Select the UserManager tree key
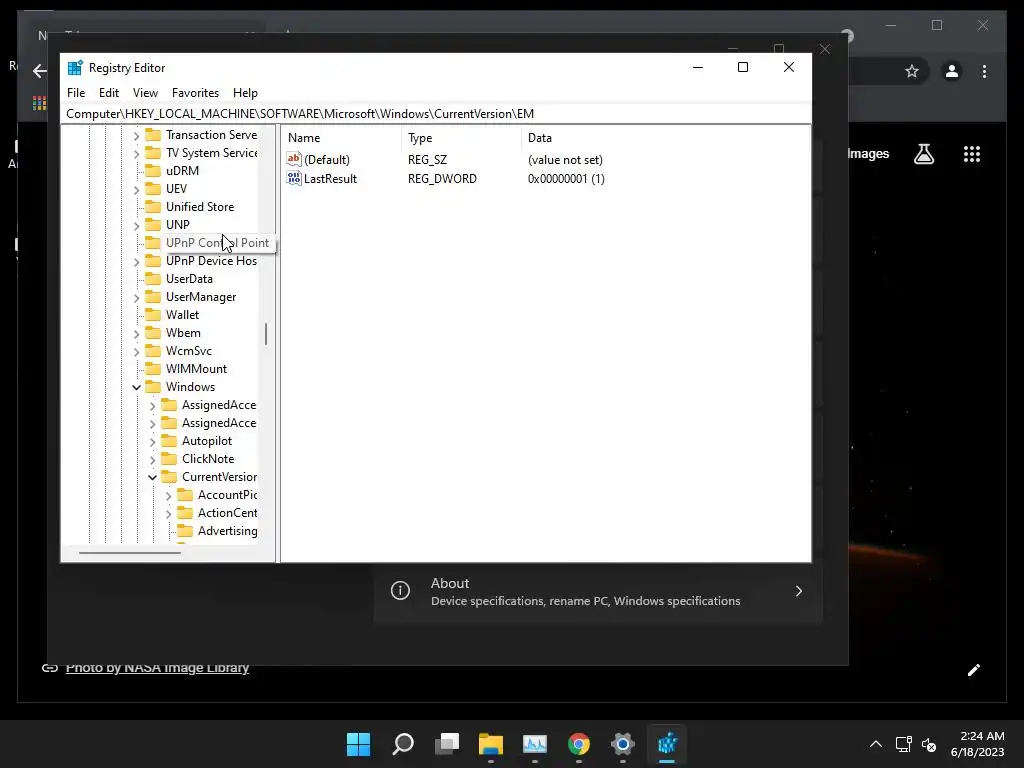 (x=200, y=296)
